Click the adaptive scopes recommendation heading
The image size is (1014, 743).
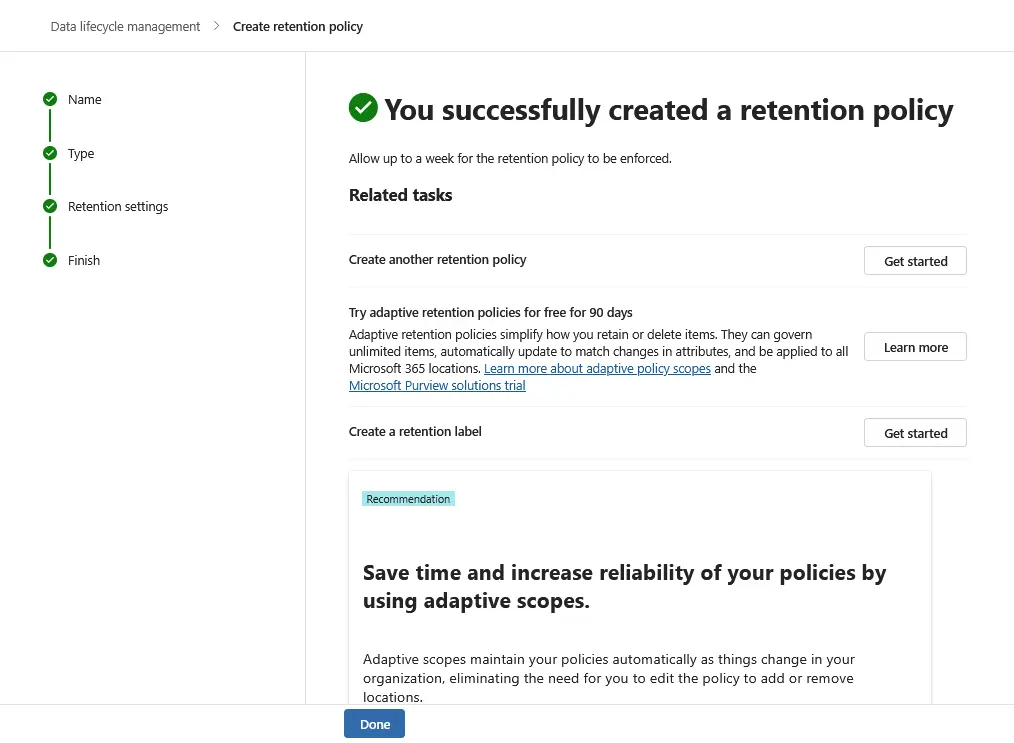[624, 586]
